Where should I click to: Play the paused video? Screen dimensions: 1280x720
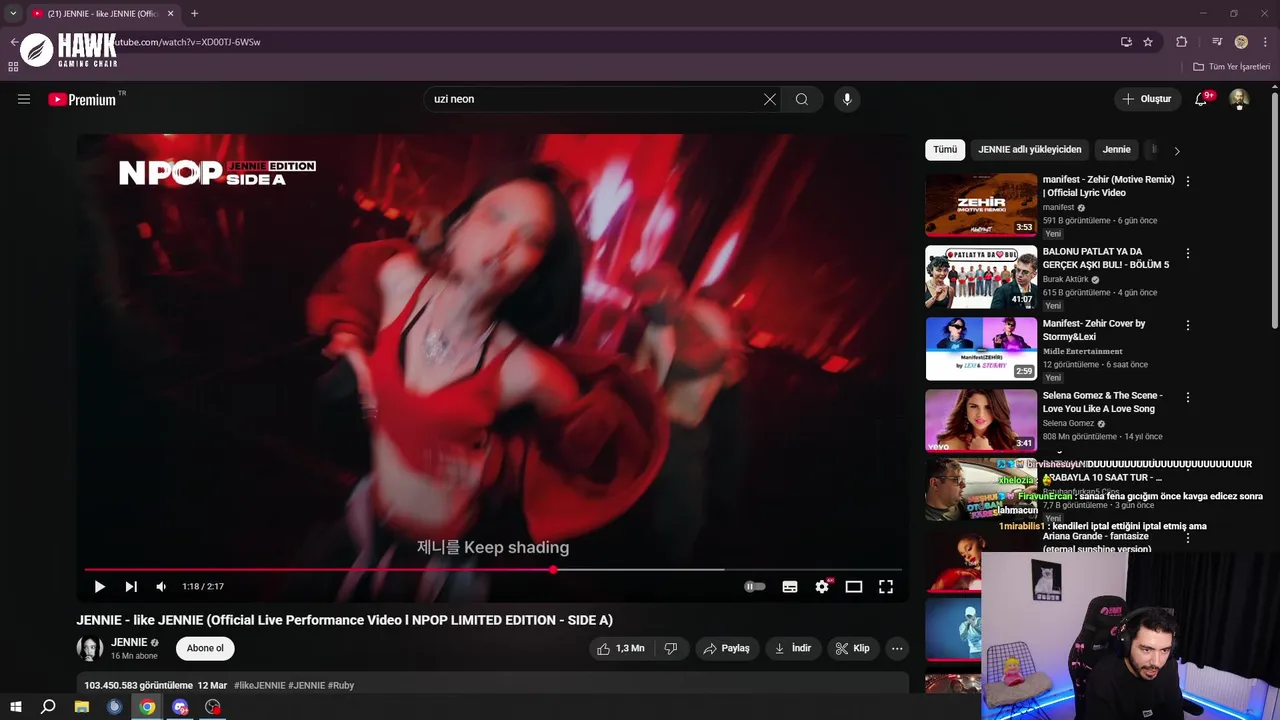99,587
